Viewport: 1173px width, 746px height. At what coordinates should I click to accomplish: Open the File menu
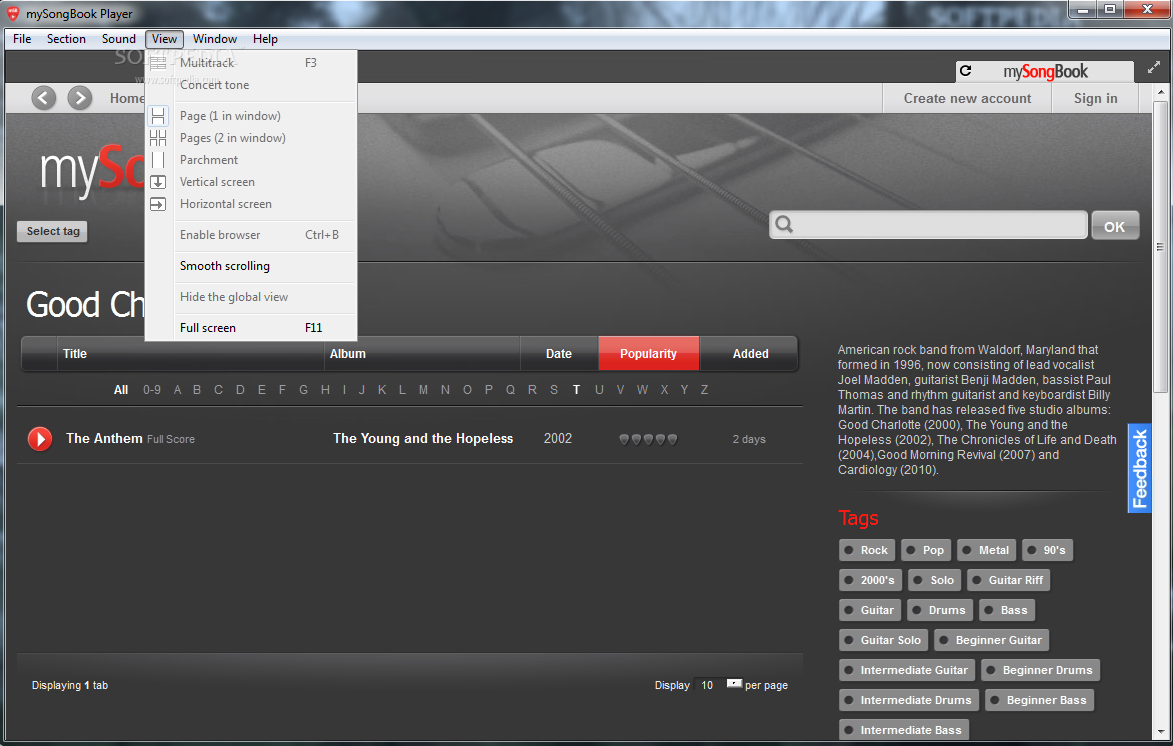tap(22, 39)
